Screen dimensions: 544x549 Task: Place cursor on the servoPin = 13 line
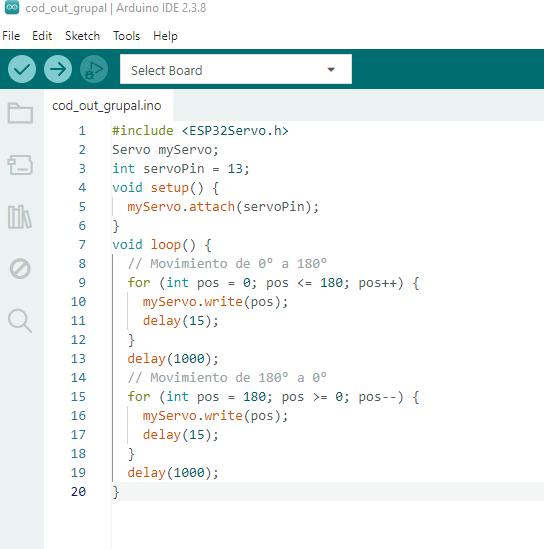181,169
